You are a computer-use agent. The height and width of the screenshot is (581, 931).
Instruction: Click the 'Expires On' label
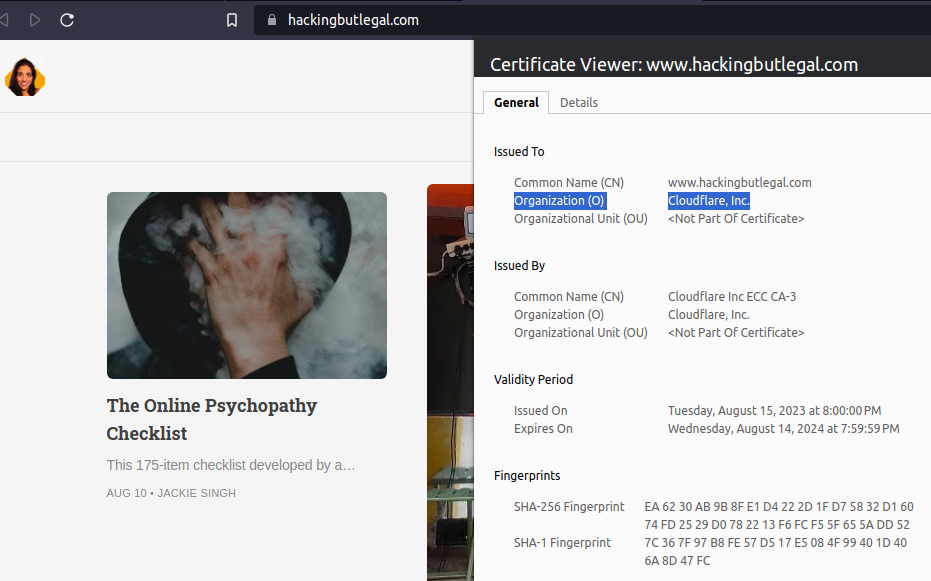[x=543, y=428]
